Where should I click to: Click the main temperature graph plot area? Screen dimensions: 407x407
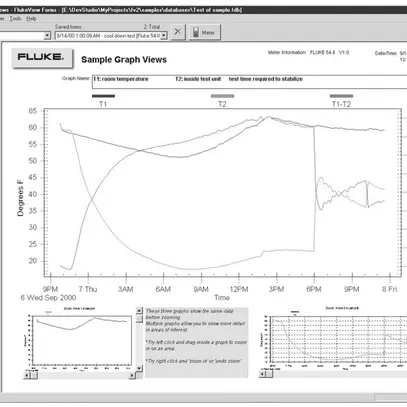click(222, 192)
